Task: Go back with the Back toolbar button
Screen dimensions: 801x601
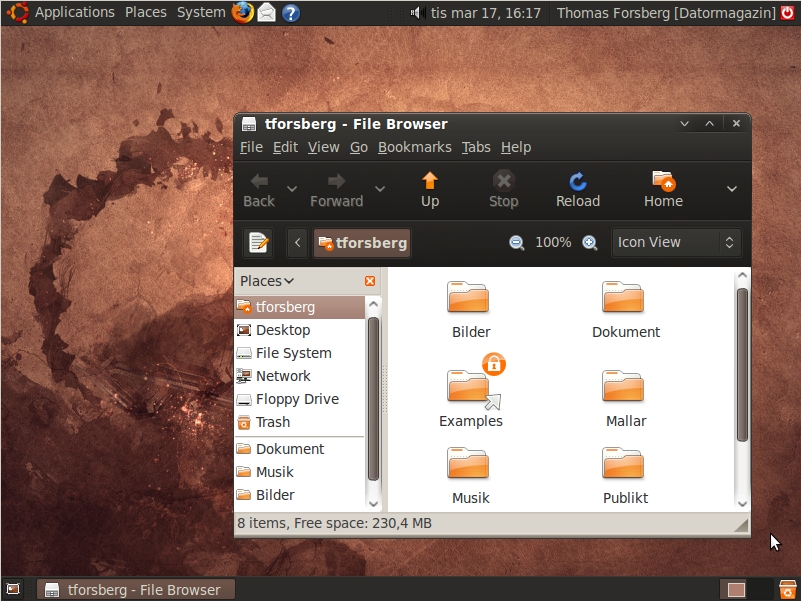Action: click(259, 190)
